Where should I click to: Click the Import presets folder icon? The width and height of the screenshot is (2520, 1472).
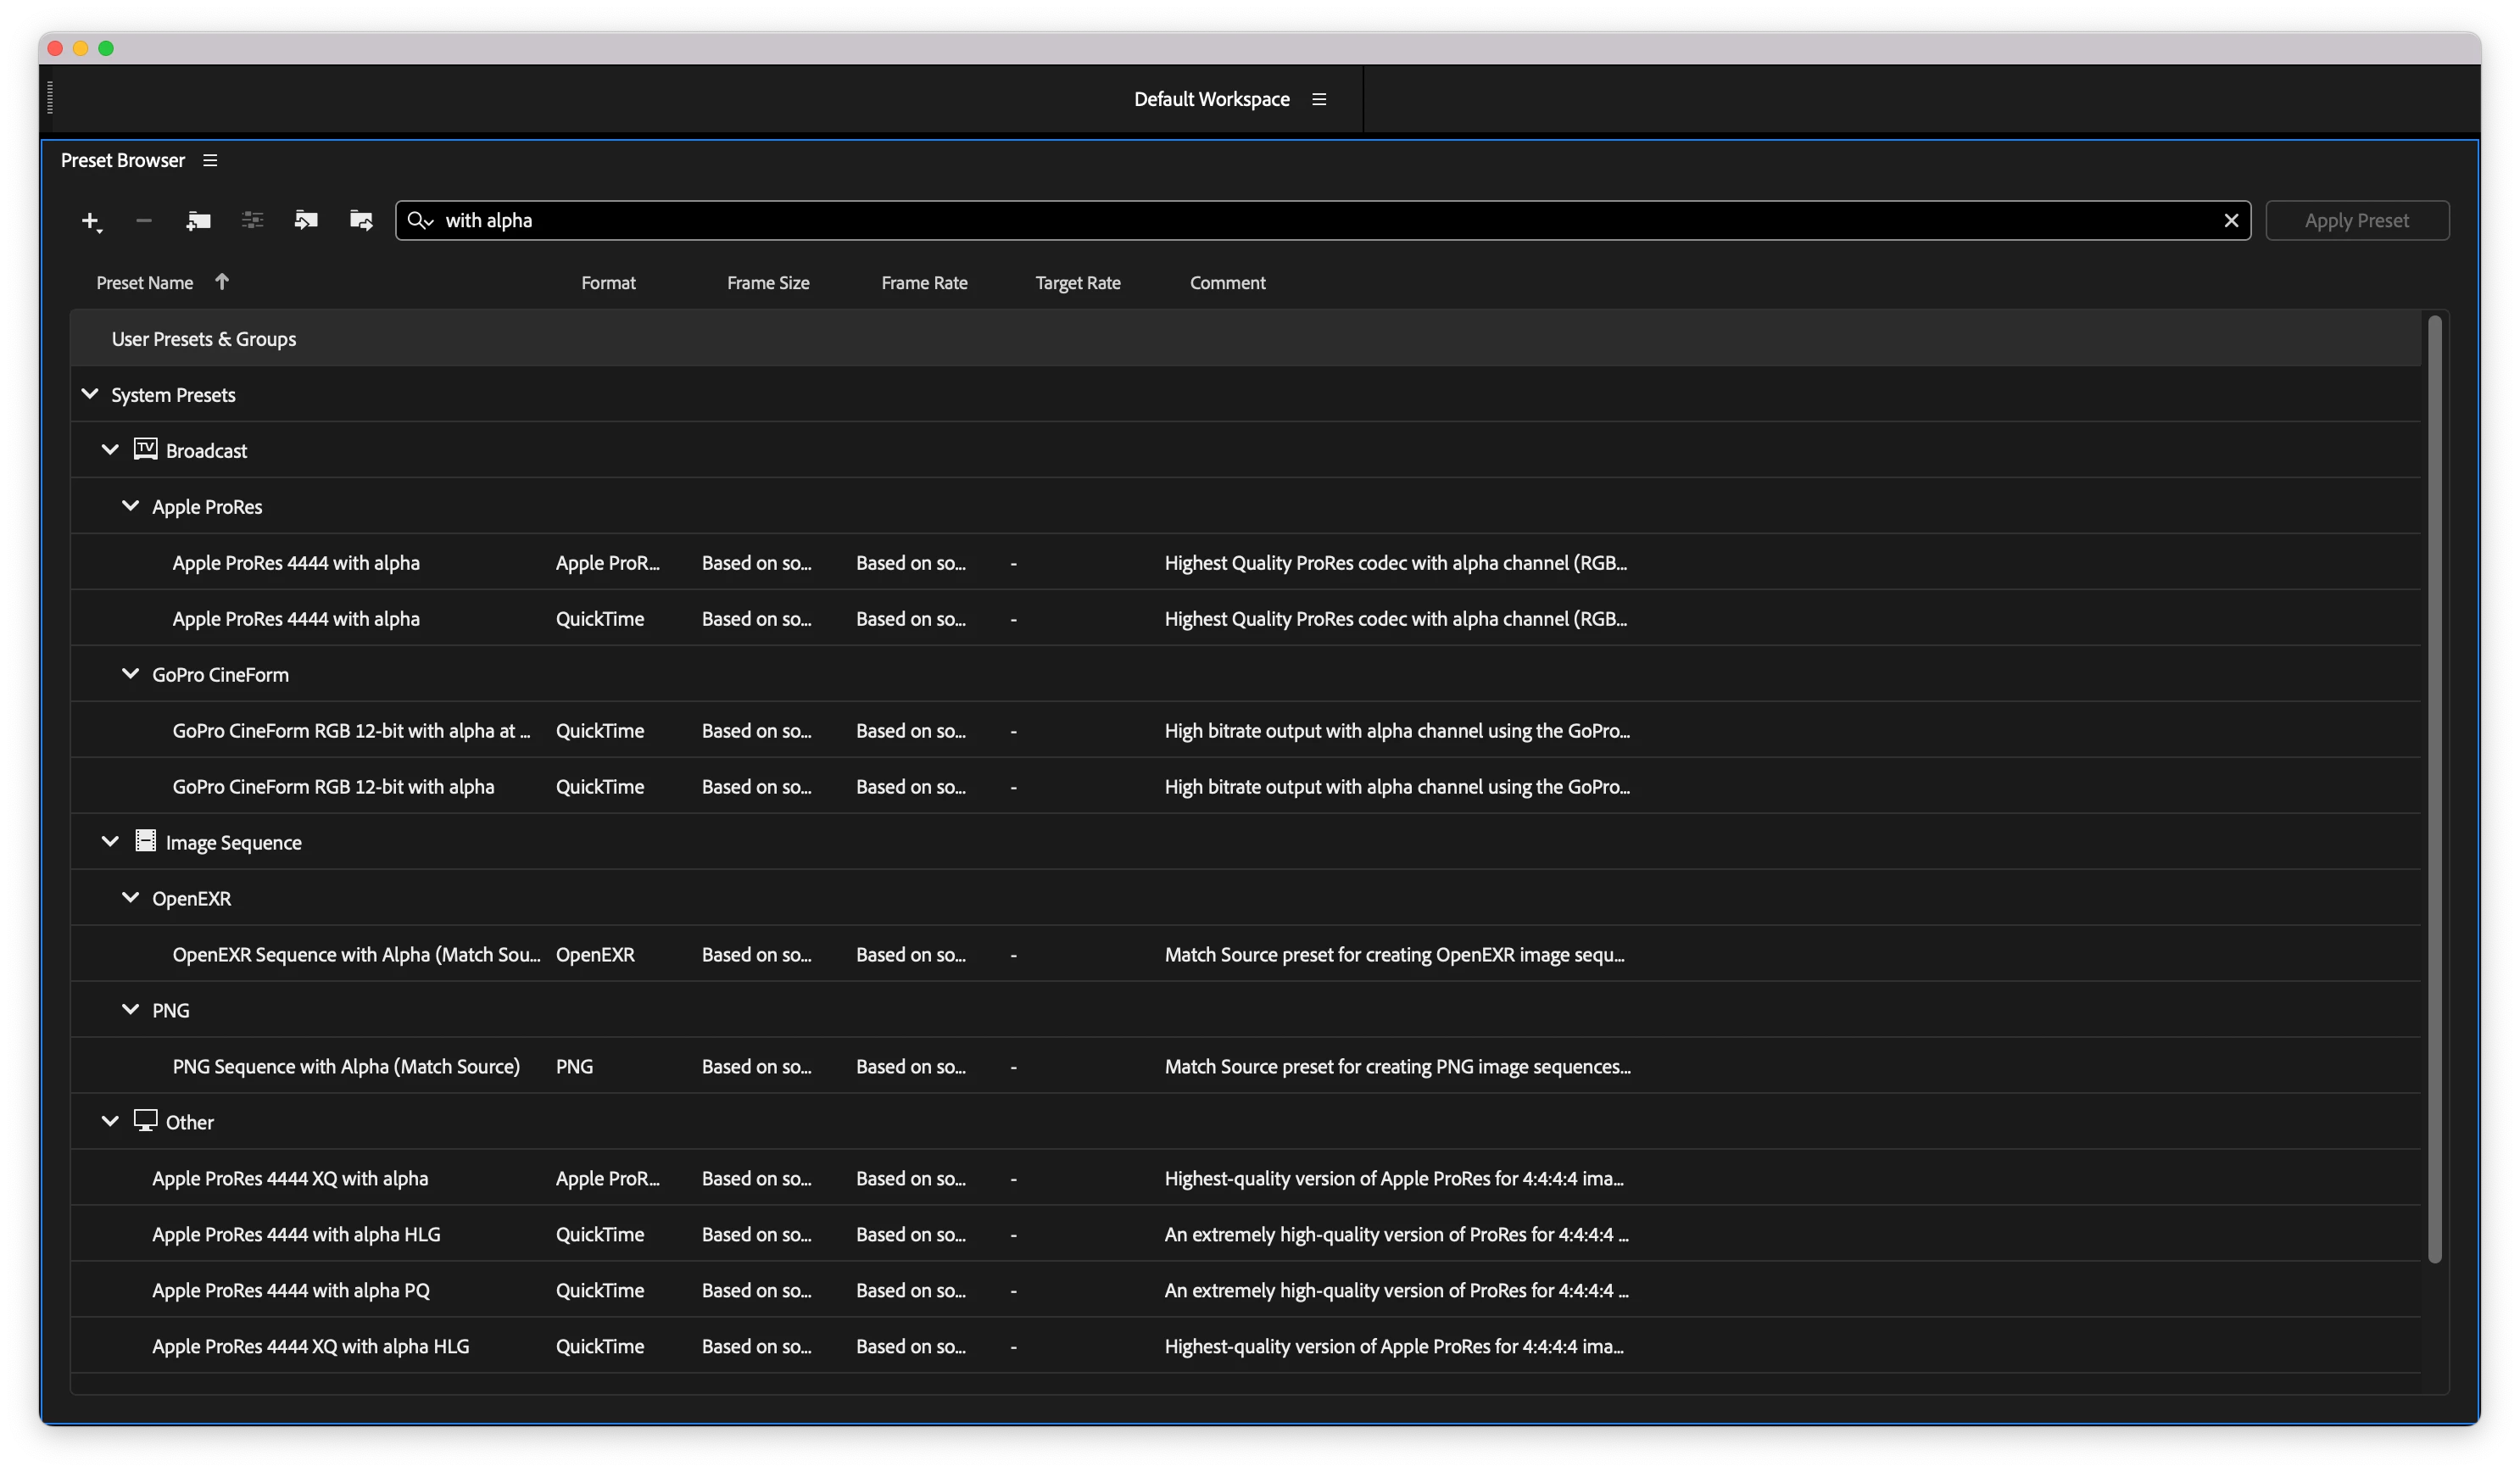(306, 221)
